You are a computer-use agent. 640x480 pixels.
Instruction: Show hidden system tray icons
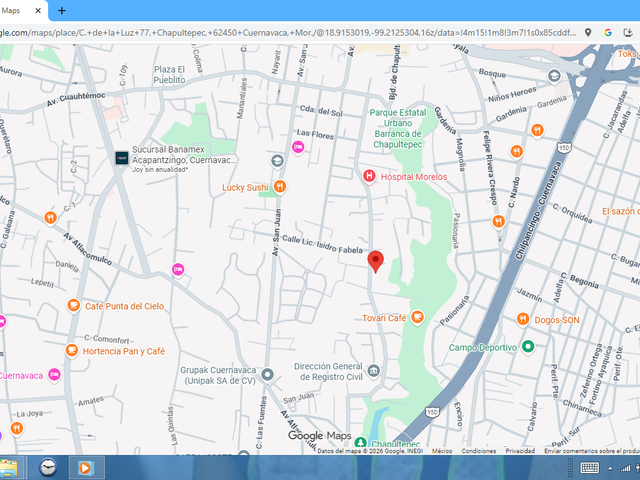point(610,469)
